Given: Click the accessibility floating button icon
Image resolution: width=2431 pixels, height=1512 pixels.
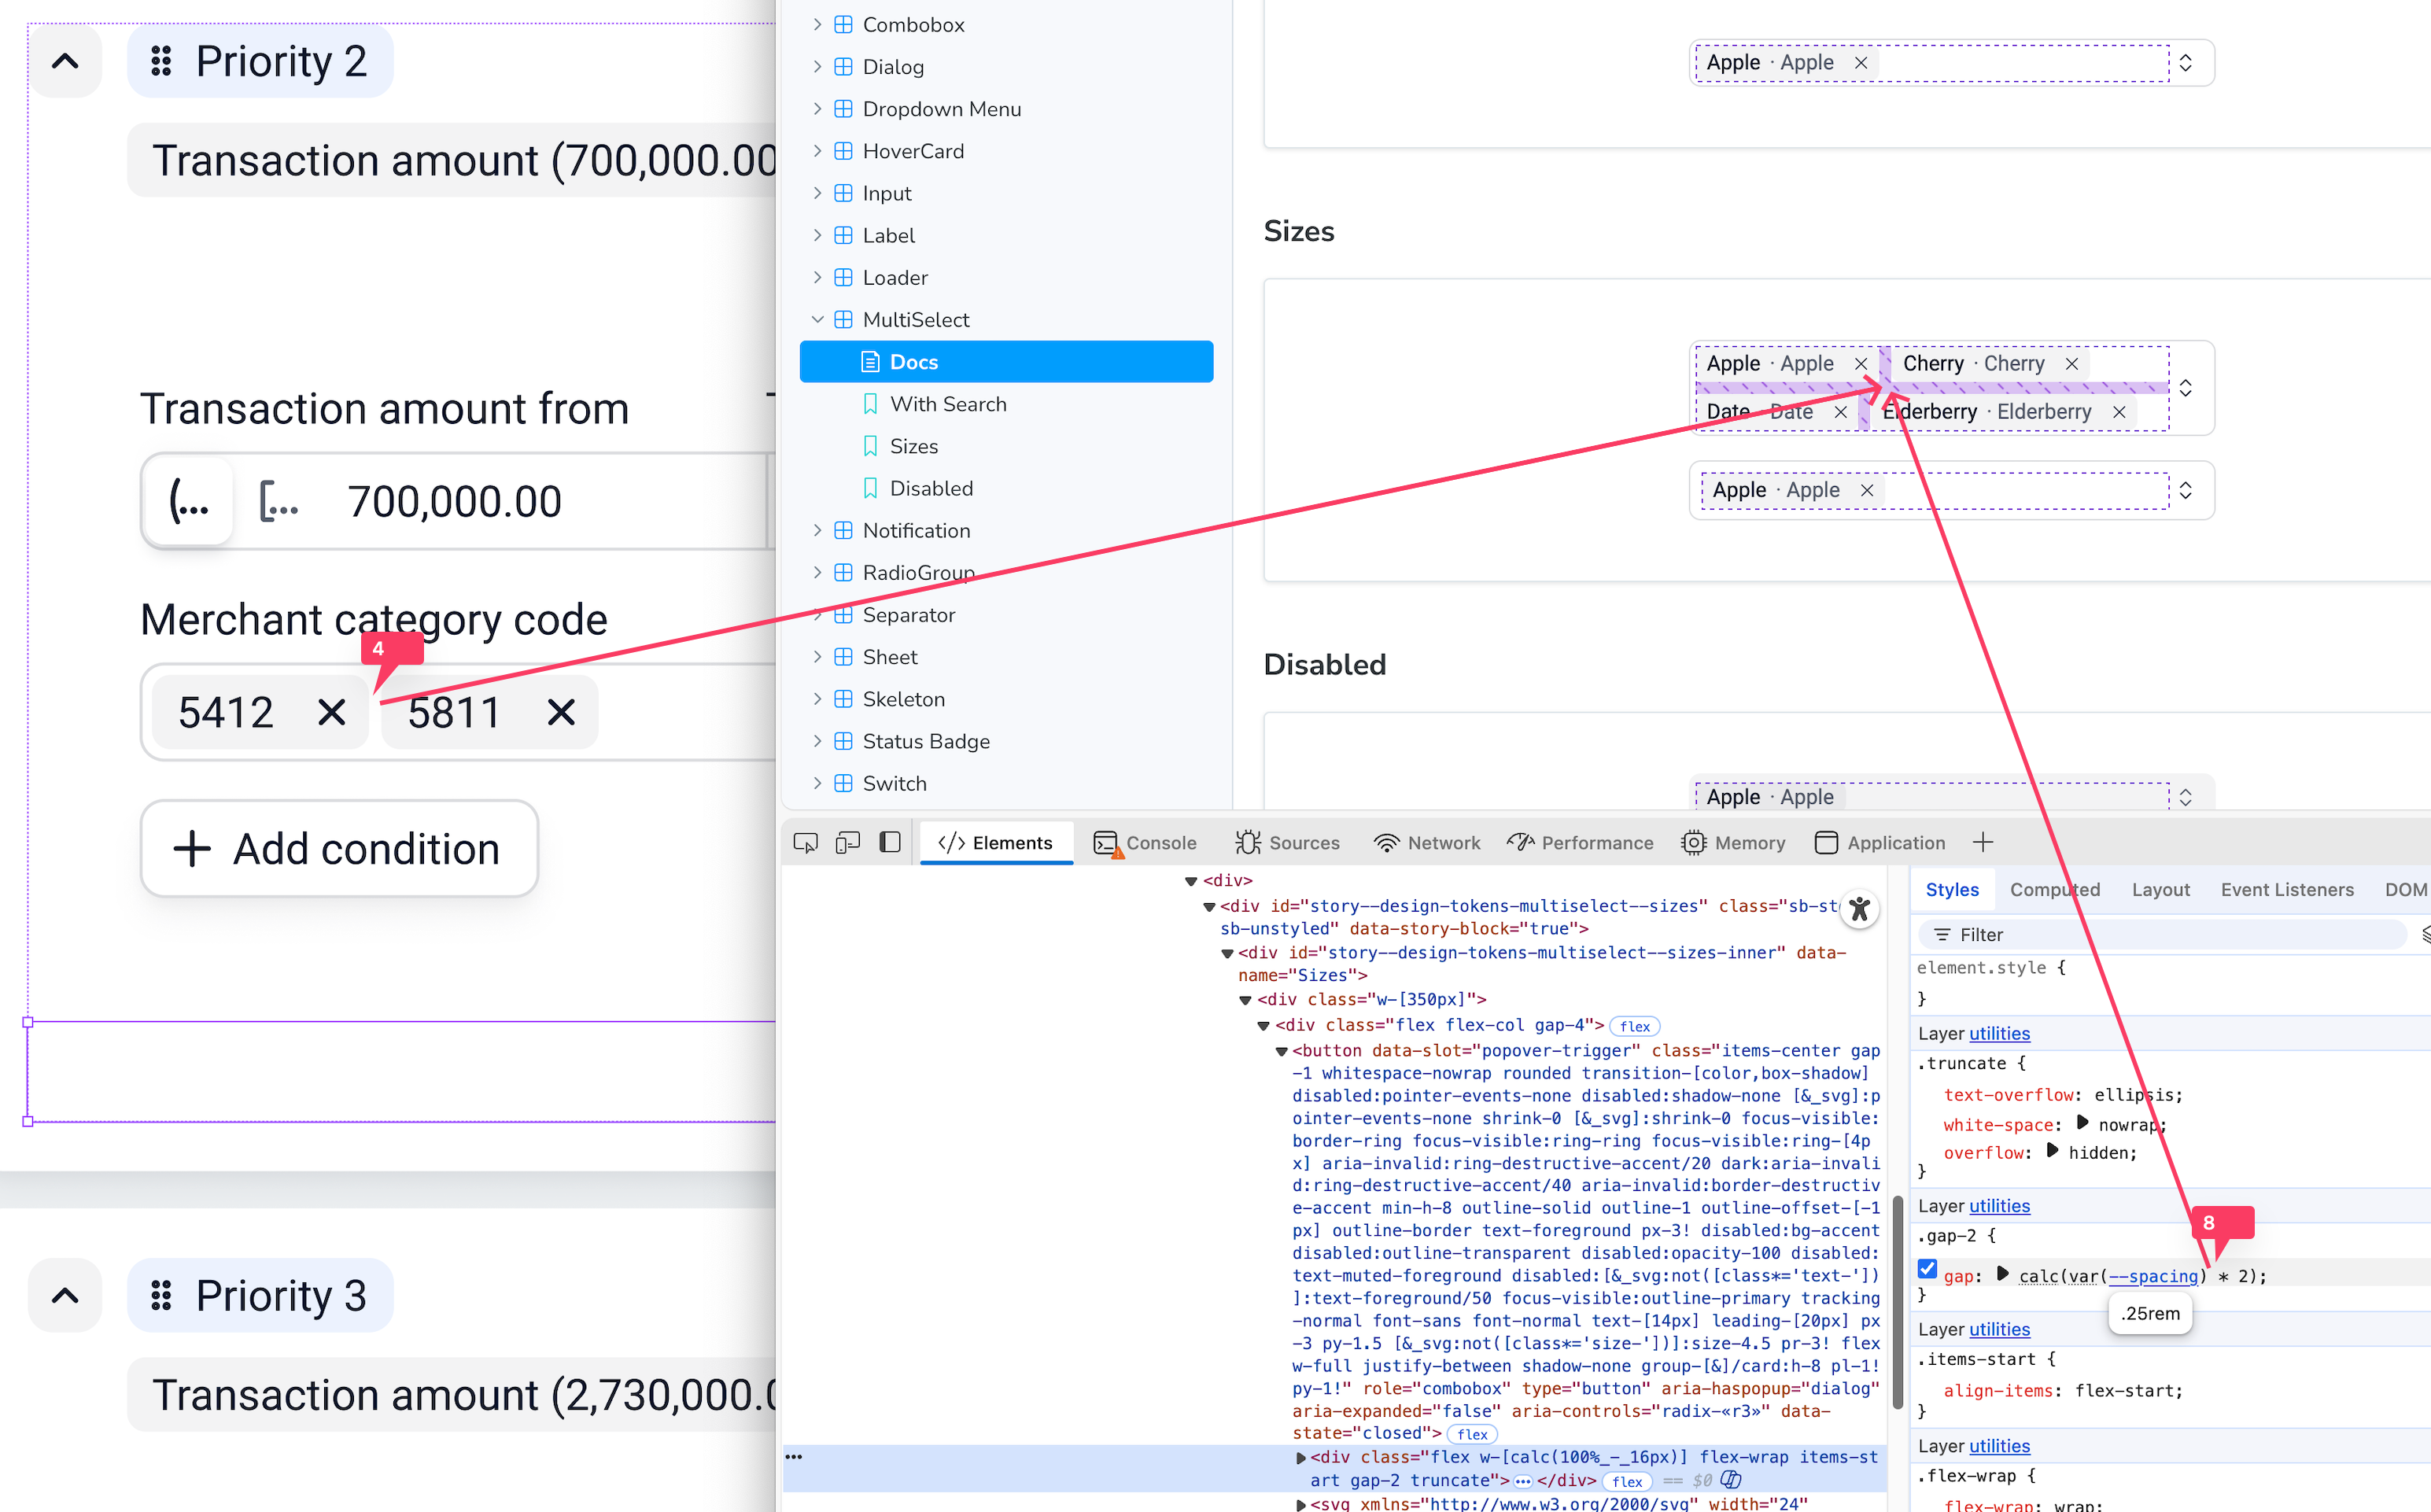Looking at the screenshot, I should pyautogui.click(x=1859, y=909).
